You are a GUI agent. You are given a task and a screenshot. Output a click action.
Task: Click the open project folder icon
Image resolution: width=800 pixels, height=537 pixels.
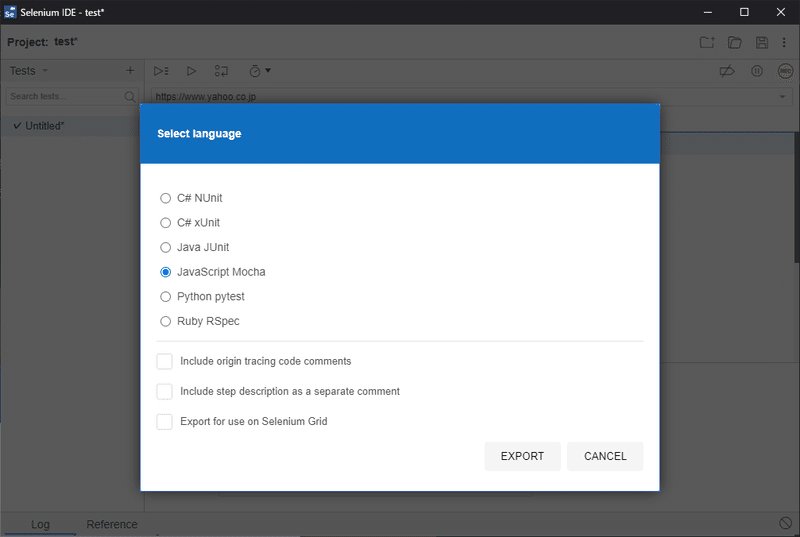pyautogui.click(x=734, y=42)
